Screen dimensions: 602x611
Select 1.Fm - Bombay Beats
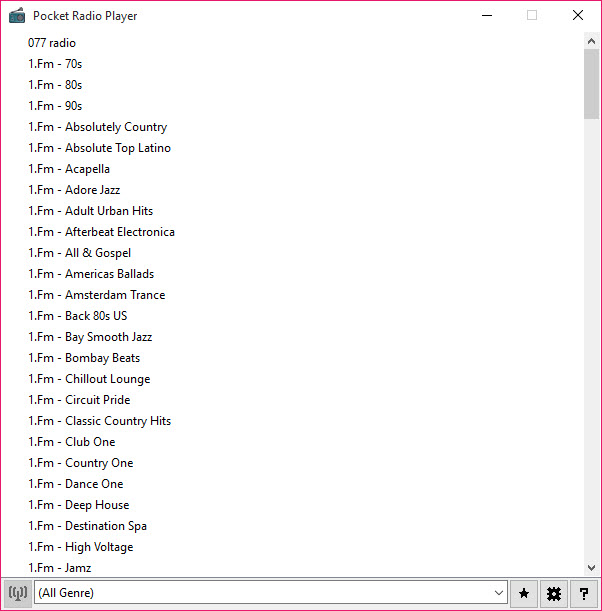pyautogui.click(x=84, y=358)
